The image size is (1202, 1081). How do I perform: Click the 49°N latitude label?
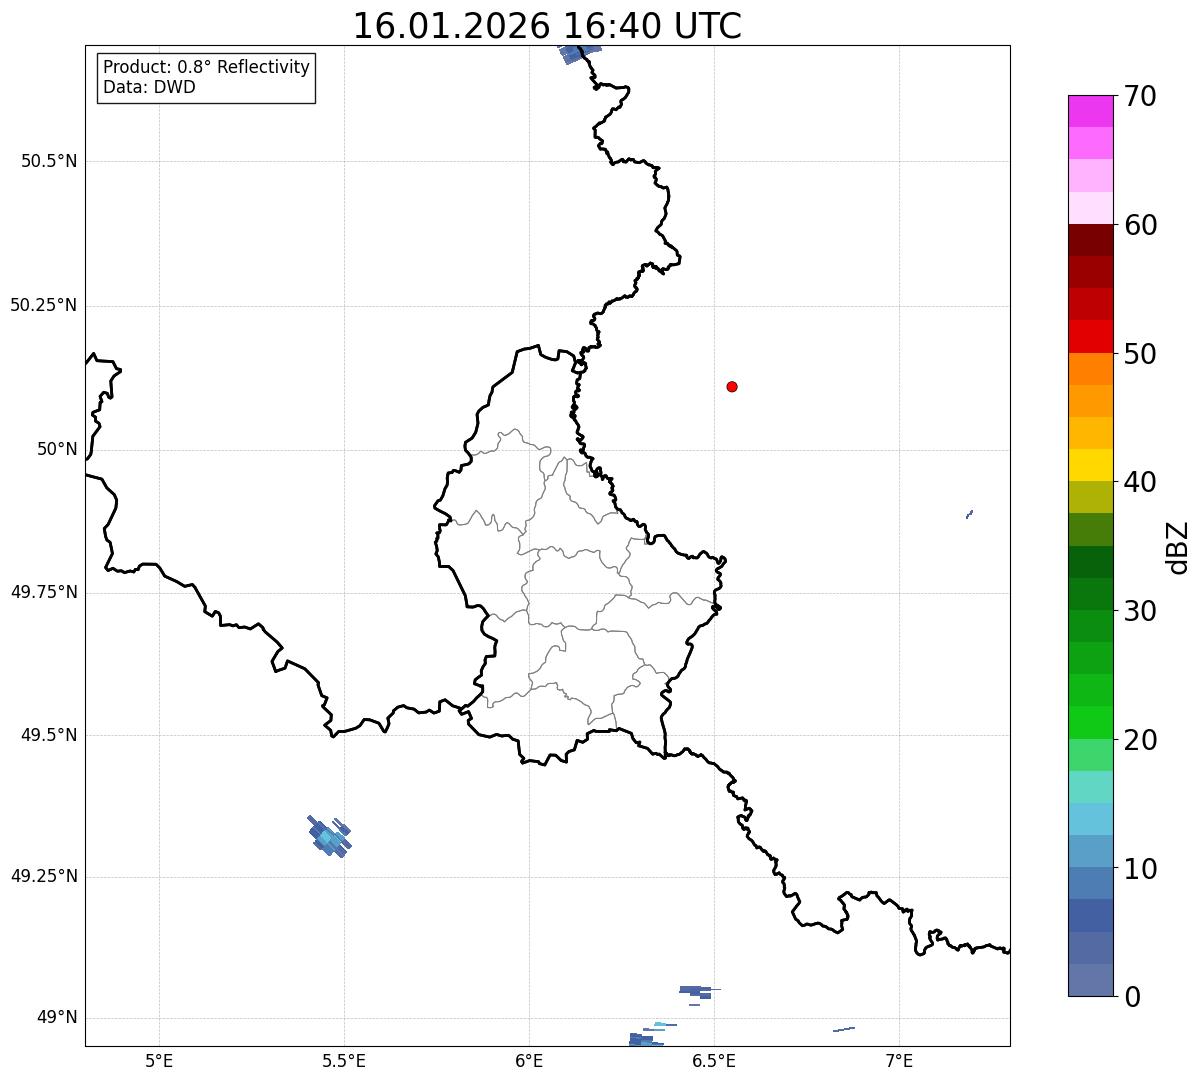57,1018
